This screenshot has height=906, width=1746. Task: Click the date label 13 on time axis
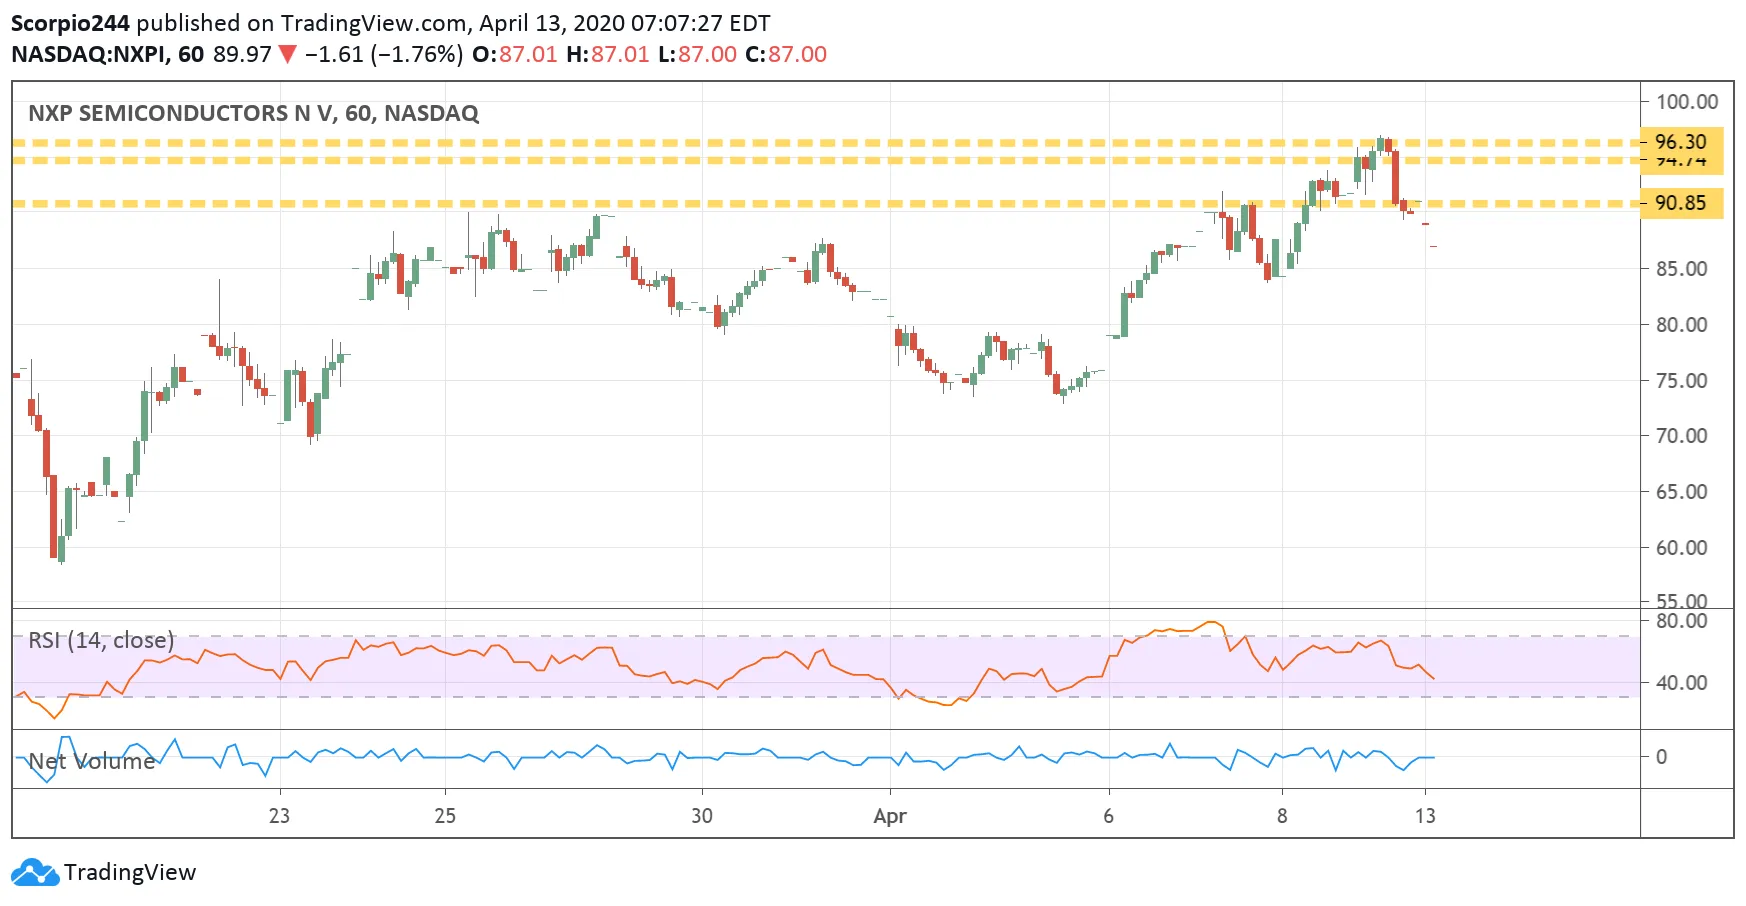pos(1425,816)
